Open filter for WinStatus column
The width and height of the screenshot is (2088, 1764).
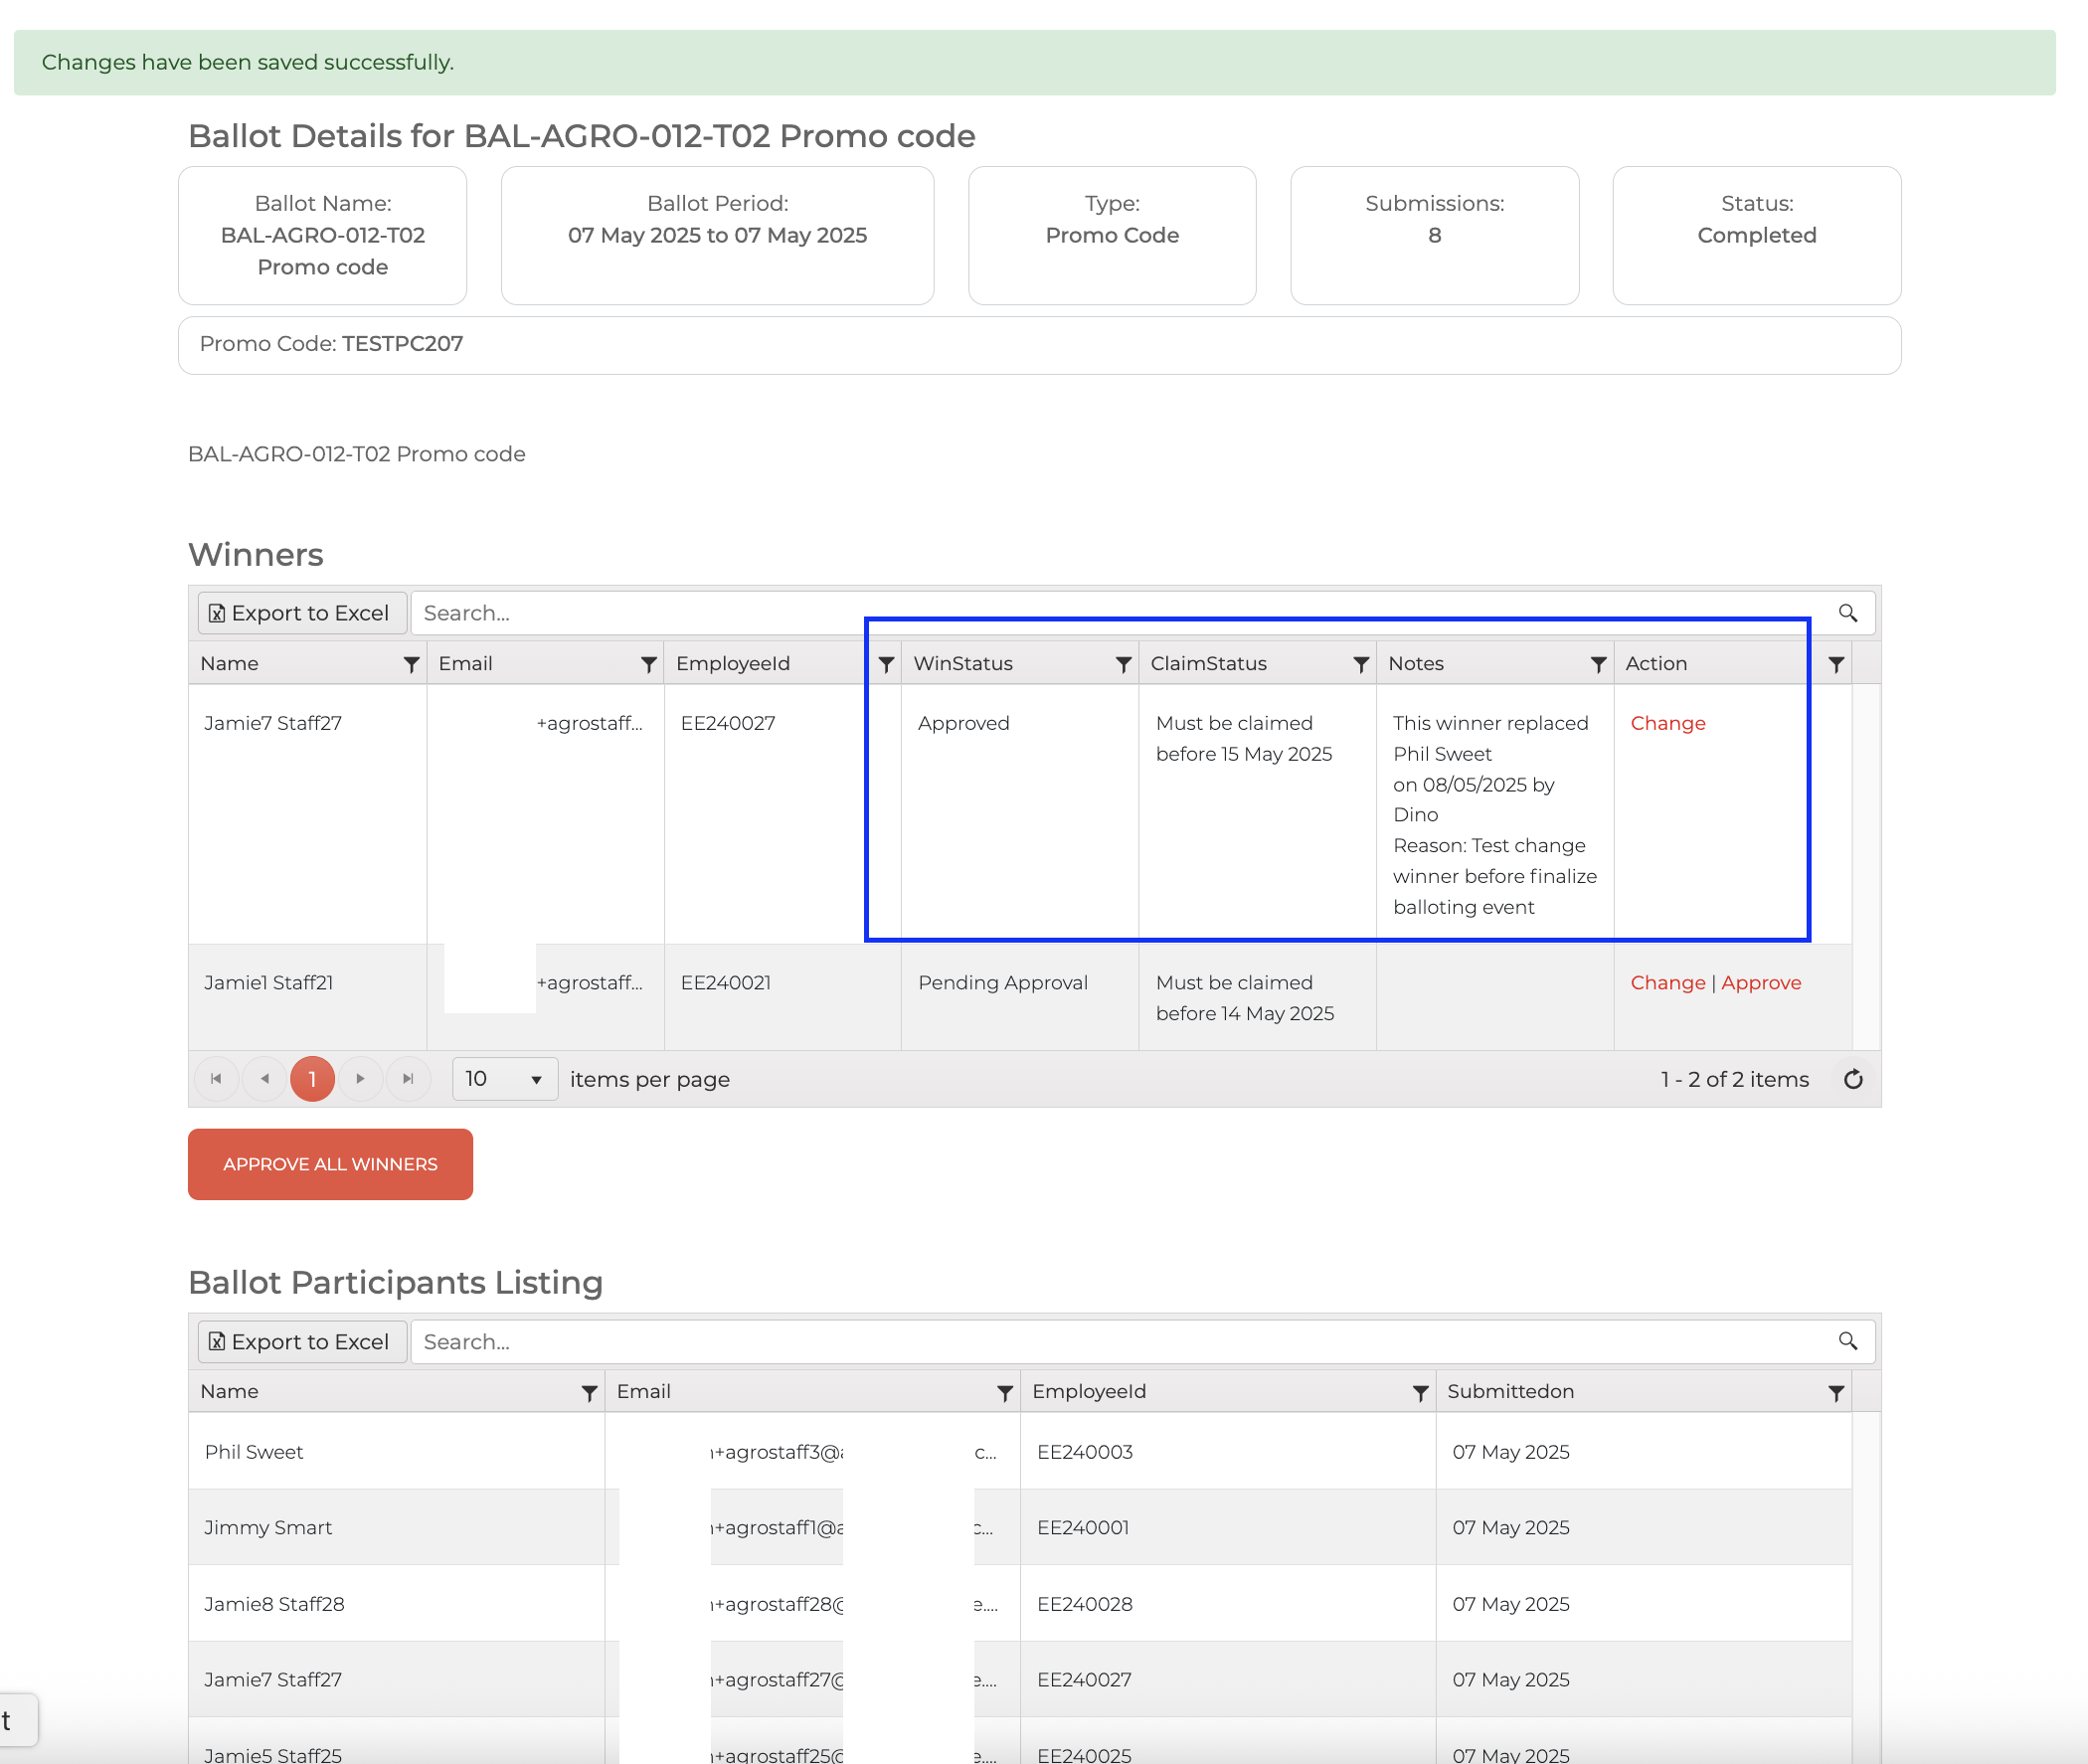coord(1123,665)
